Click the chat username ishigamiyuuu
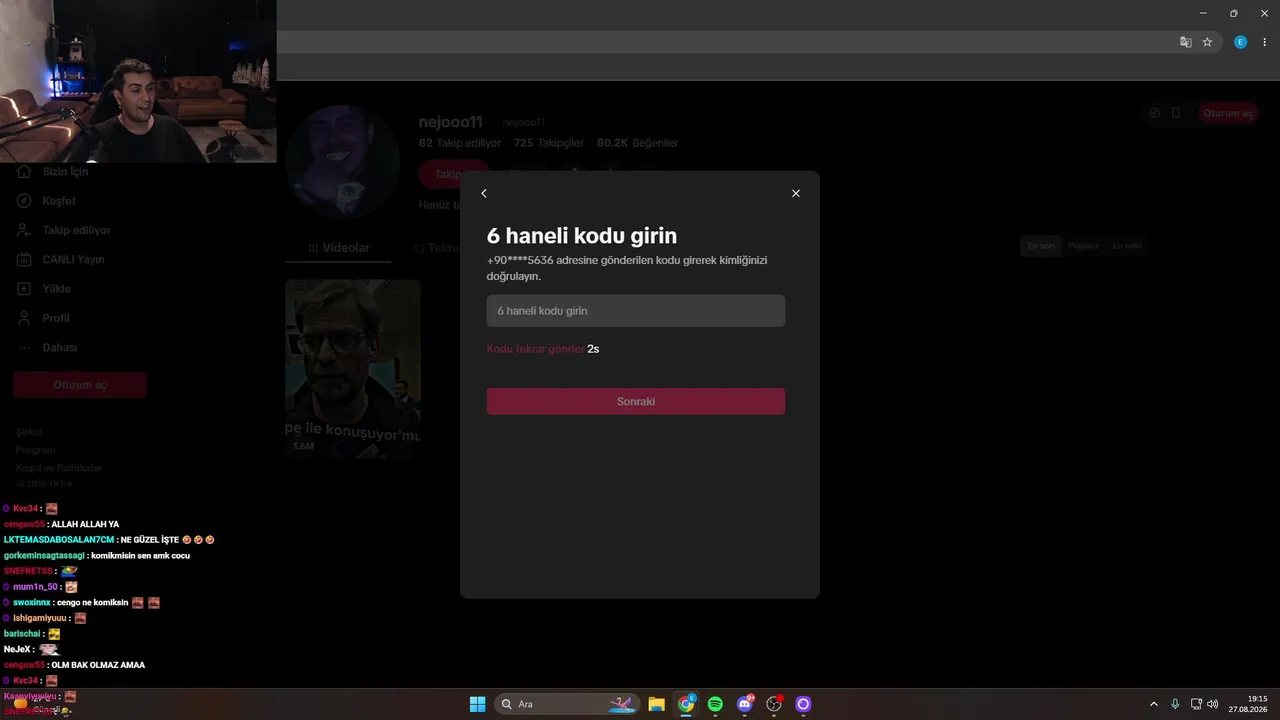Image resolution: width=1280 pixels, height=720 pixels. click(x=40, y=618)
